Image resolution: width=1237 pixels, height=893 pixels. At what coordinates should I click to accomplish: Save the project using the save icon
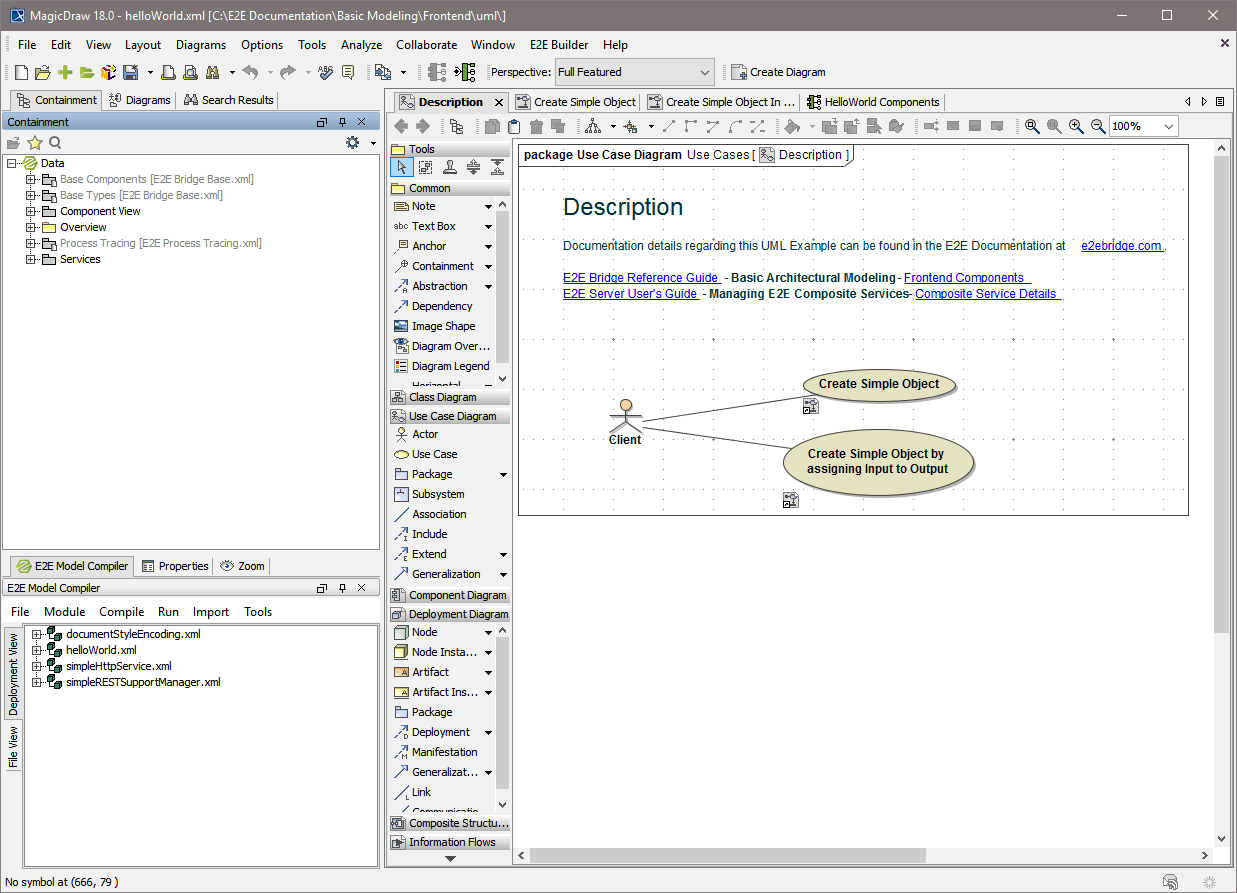point(132,71)
